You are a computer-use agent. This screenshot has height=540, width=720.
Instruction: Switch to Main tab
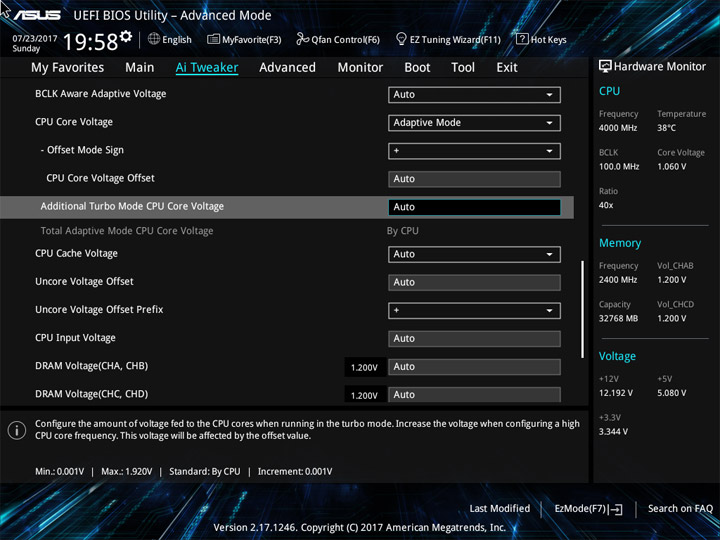(140, 68)
